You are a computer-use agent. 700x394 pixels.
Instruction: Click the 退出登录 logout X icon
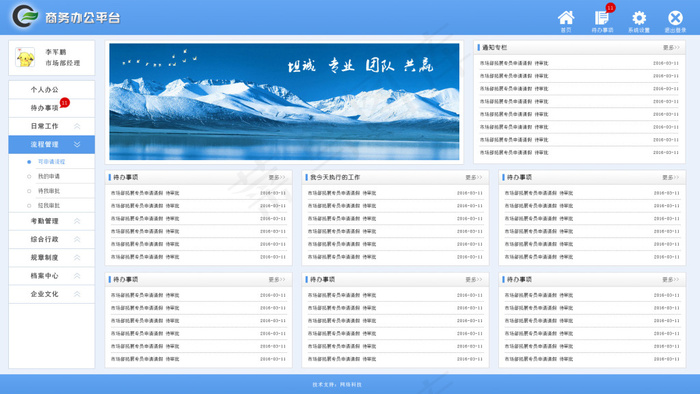point(675,18)
